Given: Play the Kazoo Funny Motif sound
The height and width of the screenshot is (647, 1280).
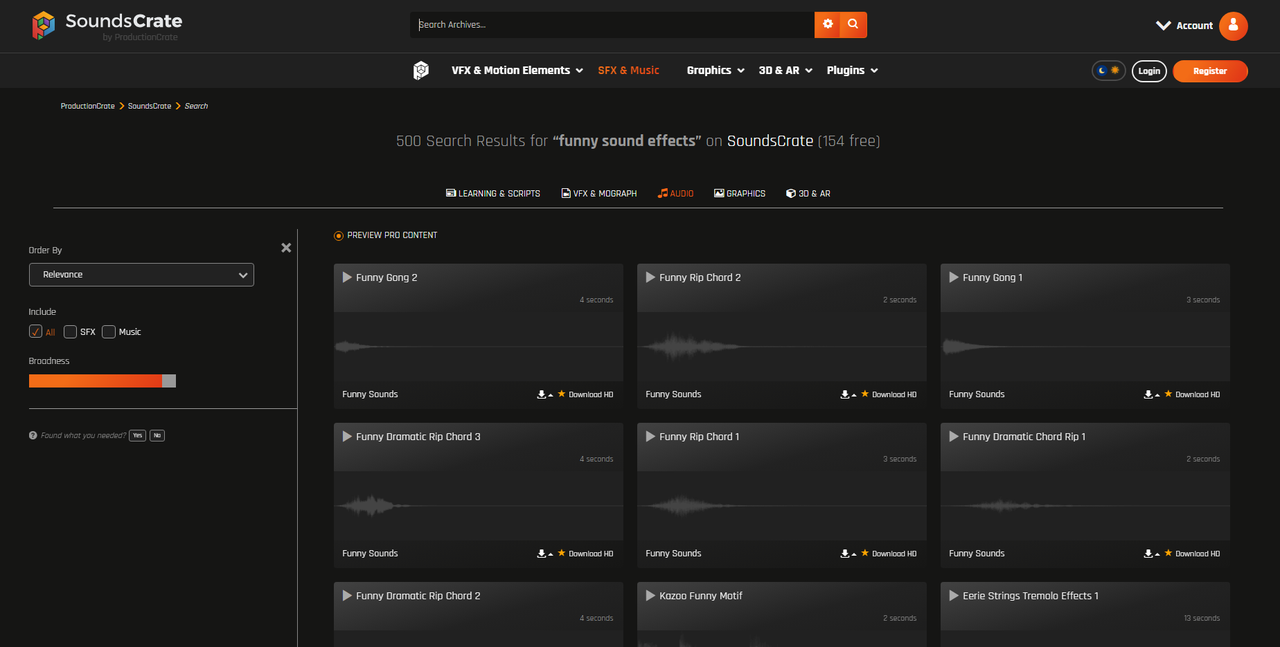Looking at the screenshot, I should pos(650,595).
